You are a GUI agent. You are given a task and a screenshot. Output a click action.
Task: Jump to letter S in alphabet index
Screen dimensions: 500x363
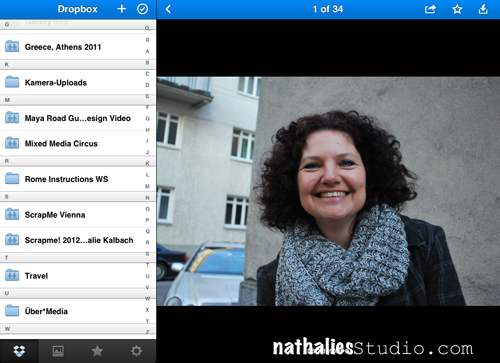pos(147,254)
